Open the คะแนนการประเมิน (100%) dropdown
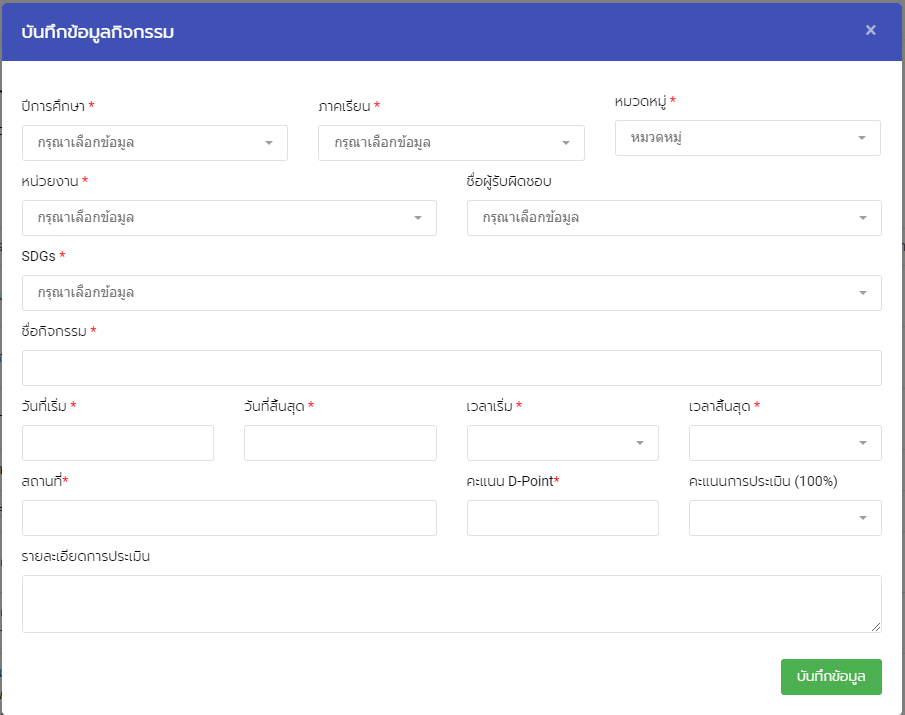The width and height of the screenshot is (905, 715). 785,518
